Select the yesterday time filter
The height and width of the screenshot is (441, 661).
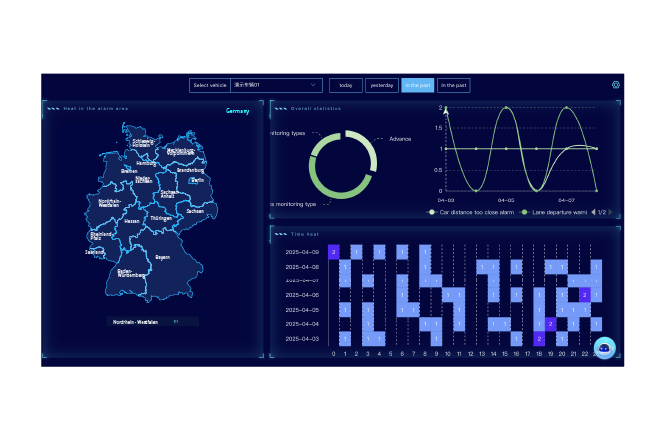381,85
